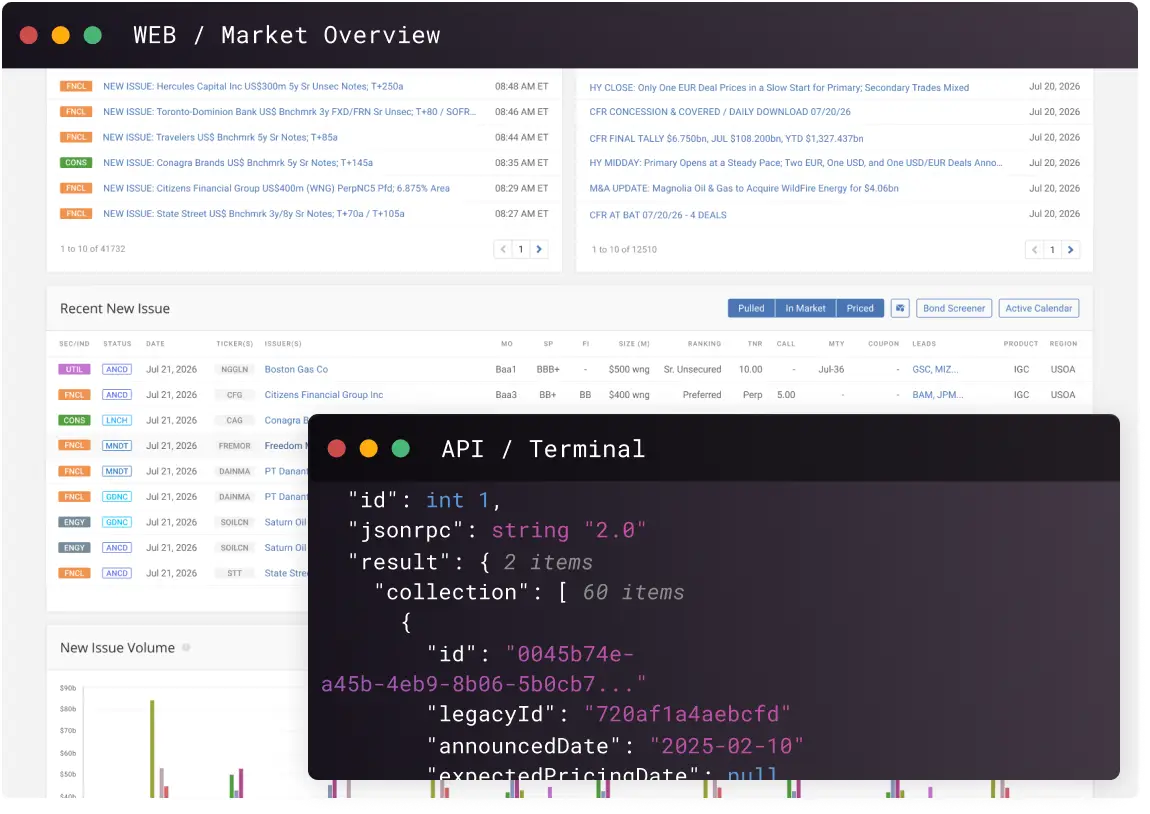
Task: Click the "1 to 10 of 41732" count
Action: pyautogui.click(x=93, y=251)
